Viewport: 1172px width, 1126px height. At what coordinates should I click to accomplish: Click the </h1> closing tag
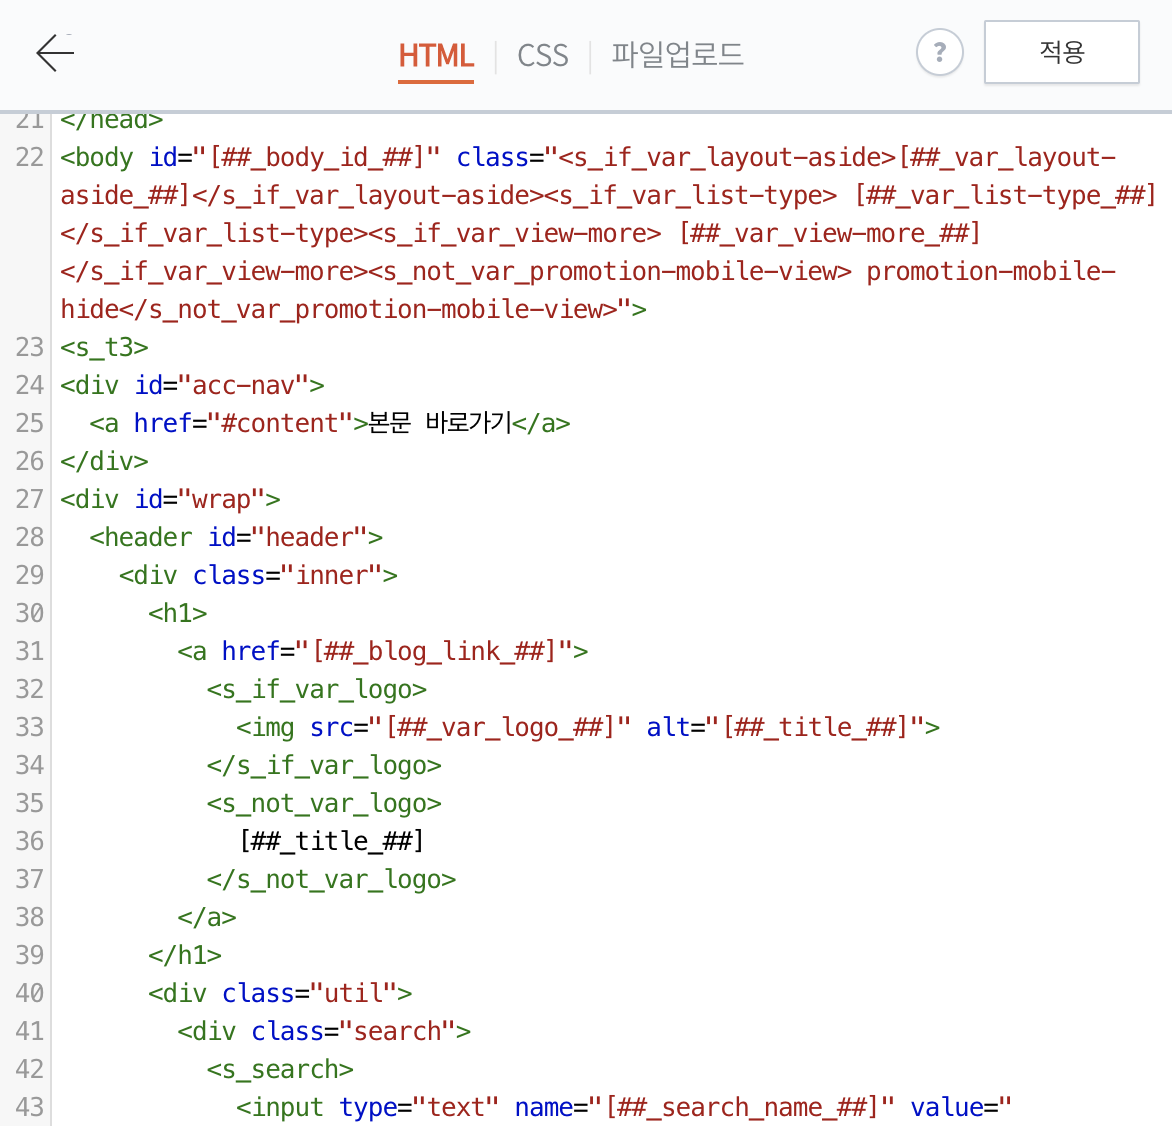185,956
